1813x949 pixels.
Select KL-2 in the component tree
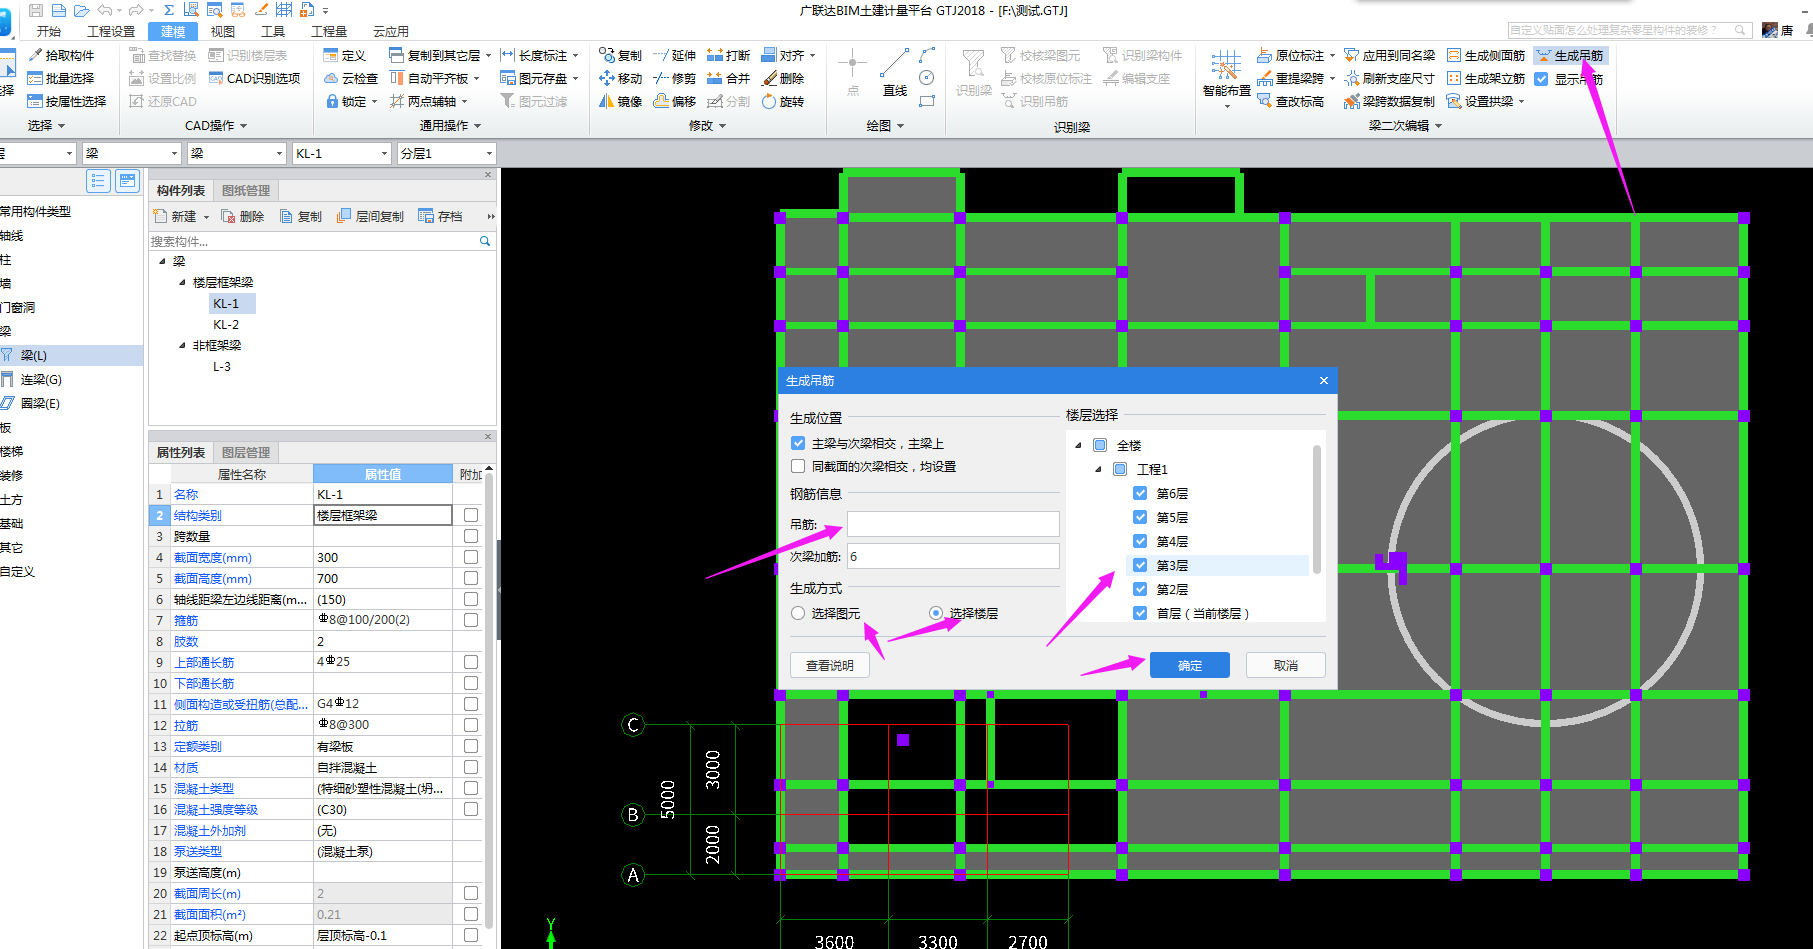(x=226, y=324)
